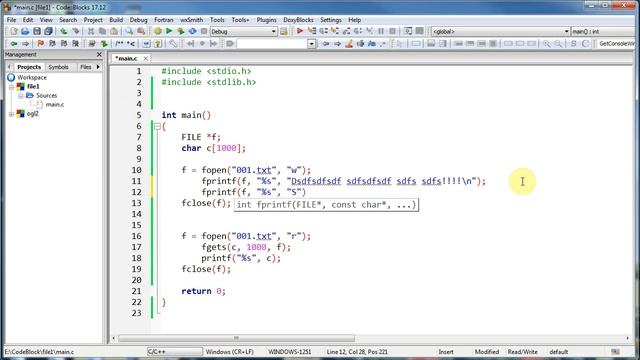
Task: Click the WINDOWS-1251 encoding status text
Action: pyautogui.click(x=289, y=351)
